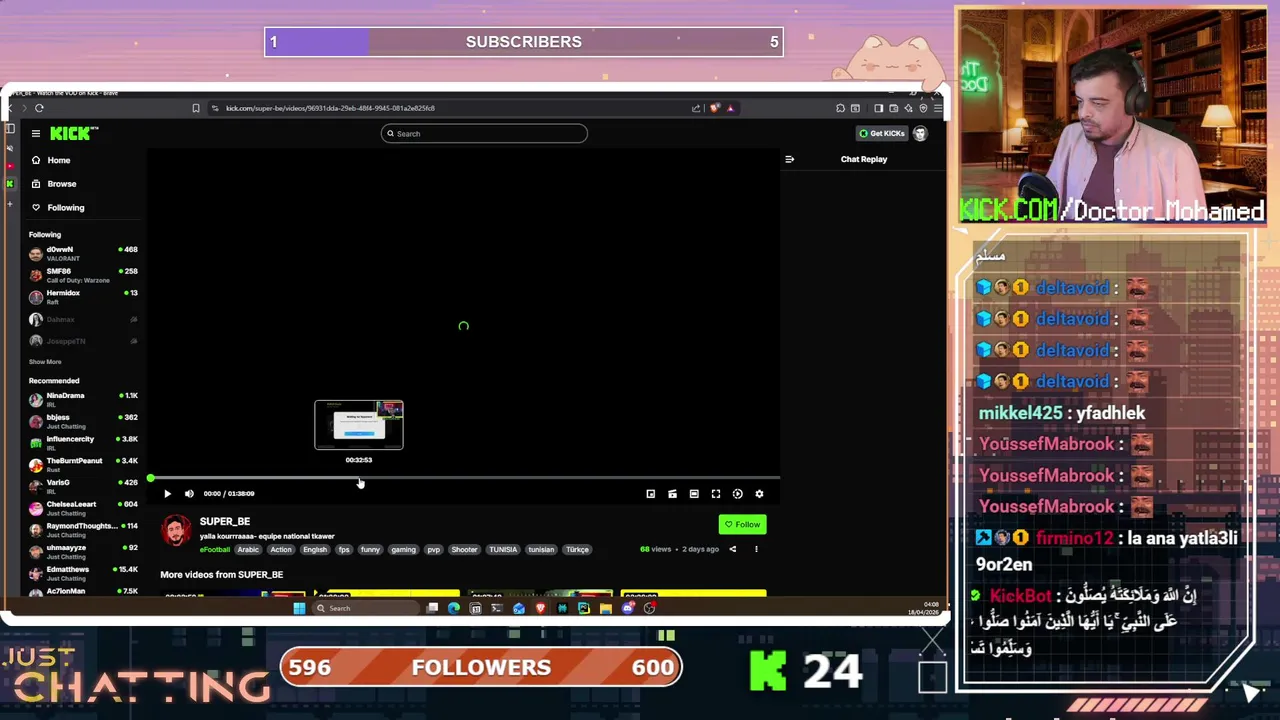Open browser extensions puzzle icon
This screenshot has height=720, width=1280.
[840, 108]
